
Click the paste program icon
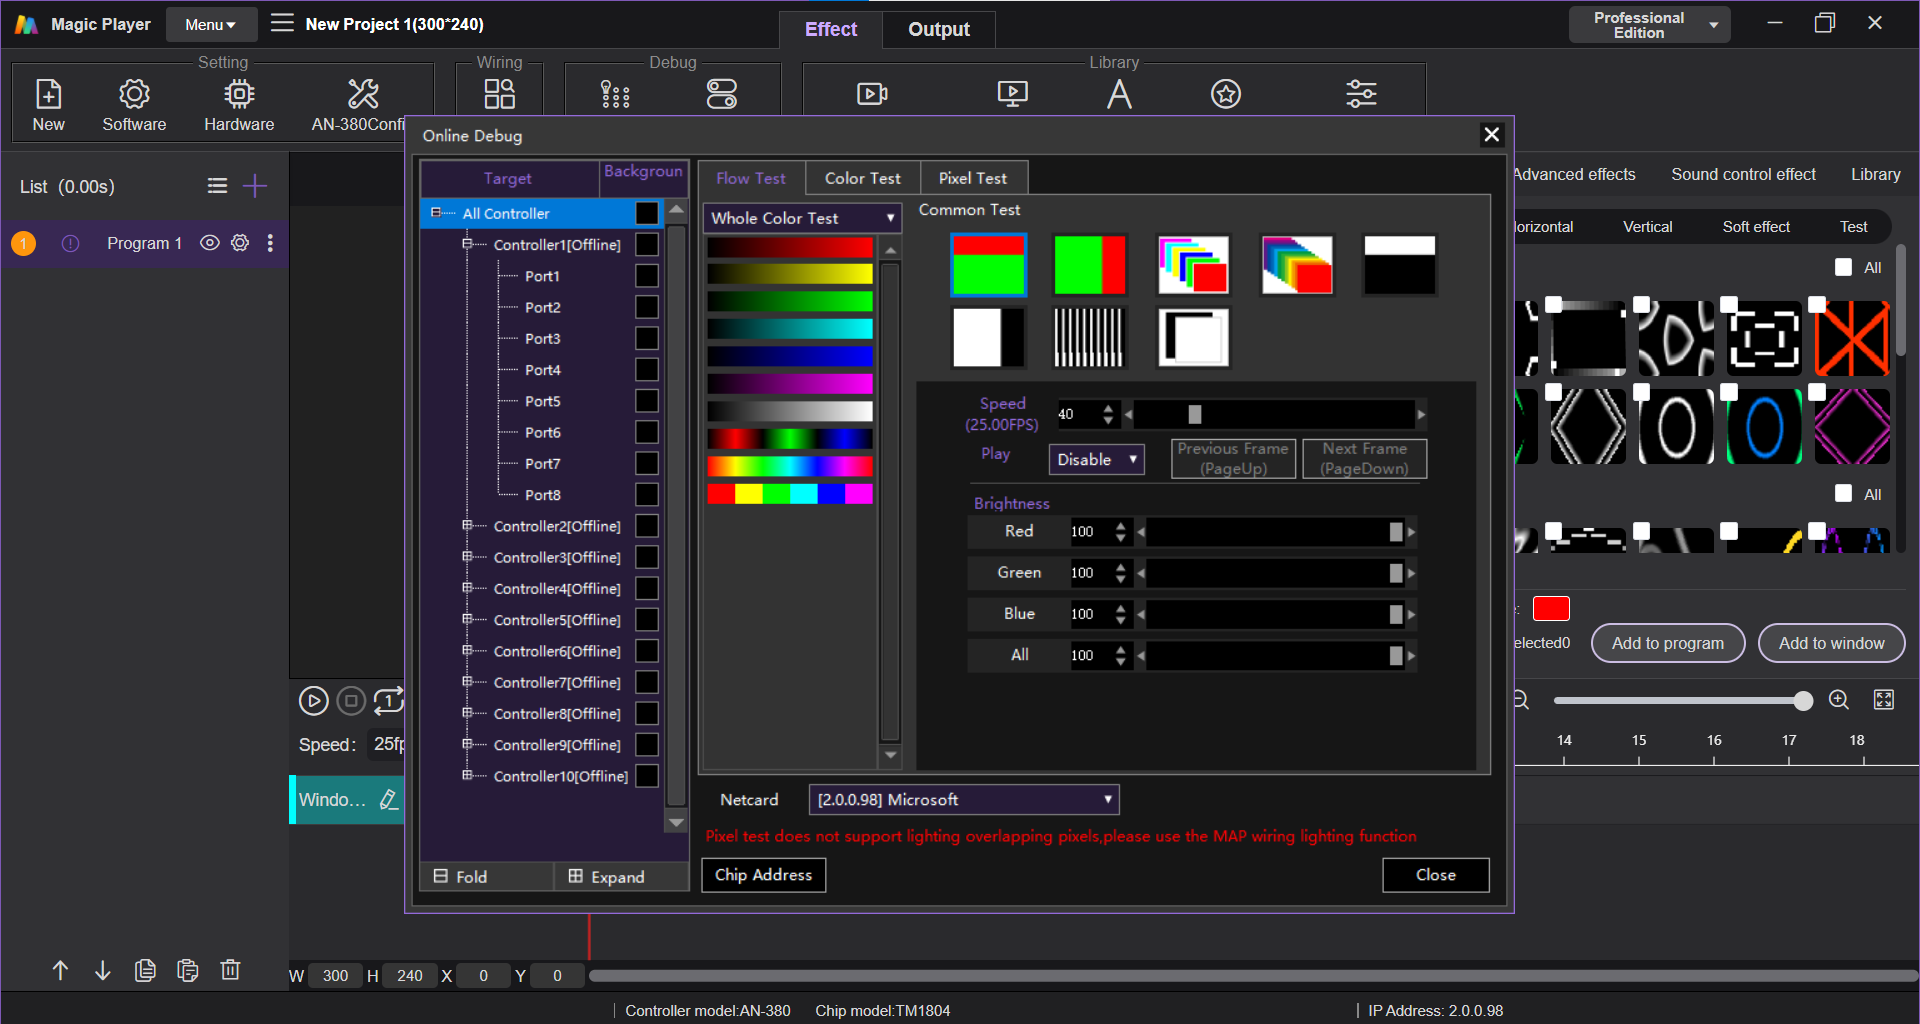[x=187, y=970]
